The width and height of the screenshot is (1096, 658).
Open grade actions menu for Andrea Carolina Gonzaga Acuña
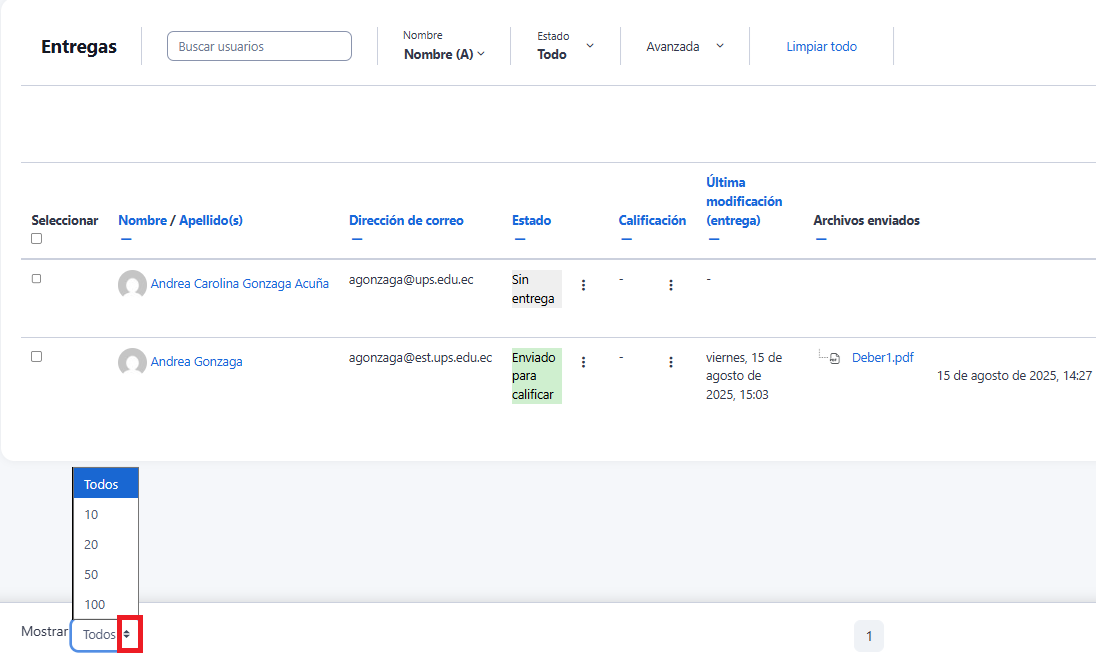click(670, 285)
